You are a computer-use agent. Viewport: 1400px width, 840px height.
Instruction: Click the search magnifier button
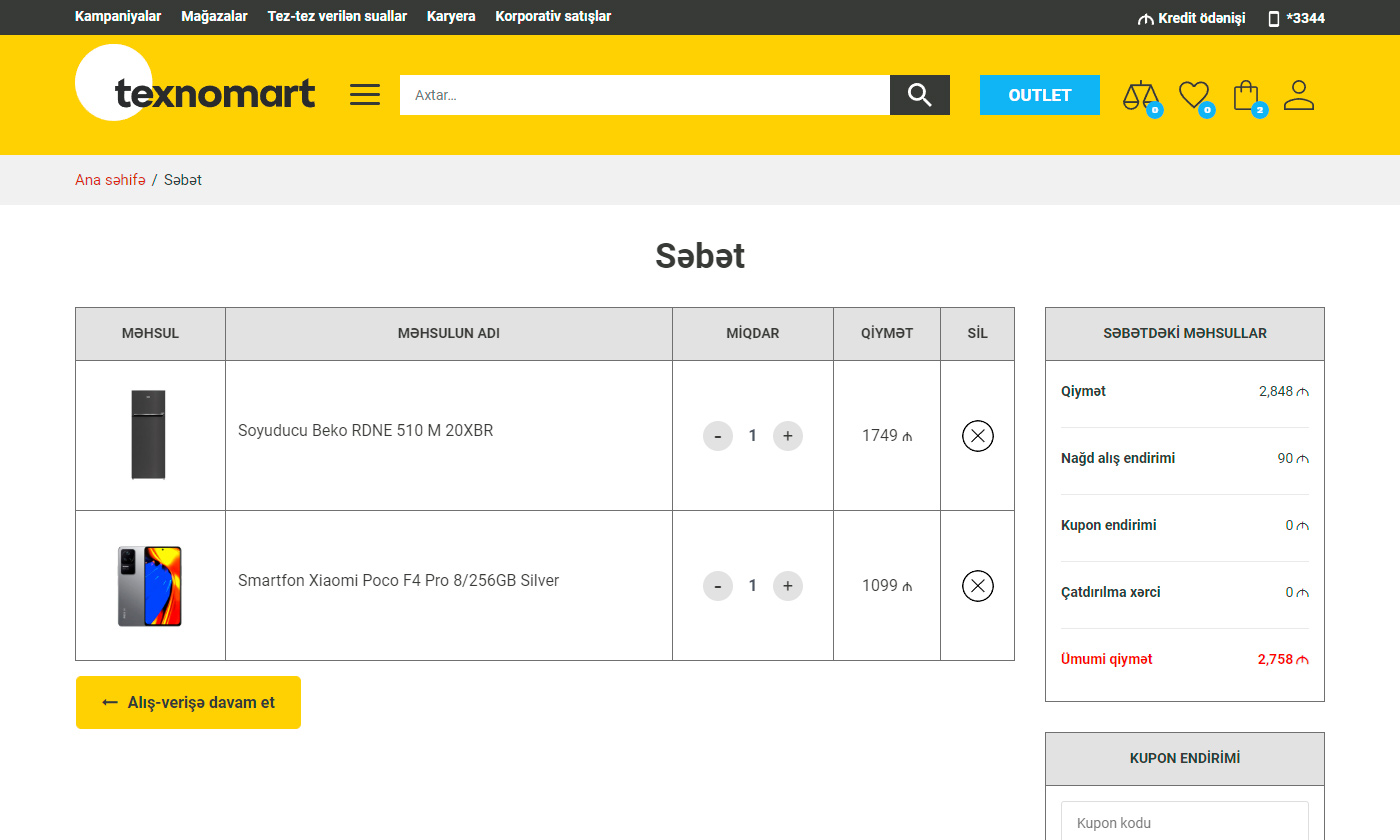(919, 95)
